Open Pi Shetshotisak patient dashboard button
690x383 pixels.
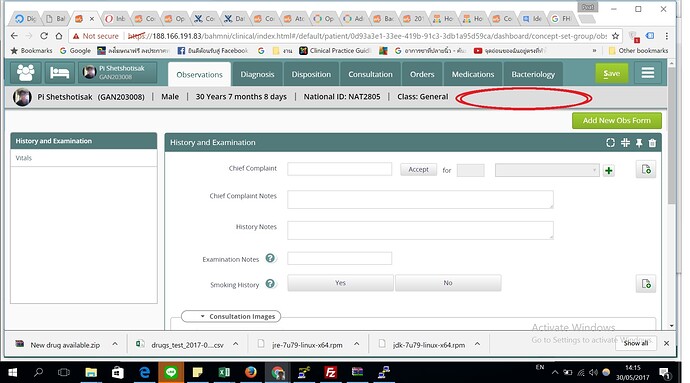pyautogui.click(x=117, y=73)
